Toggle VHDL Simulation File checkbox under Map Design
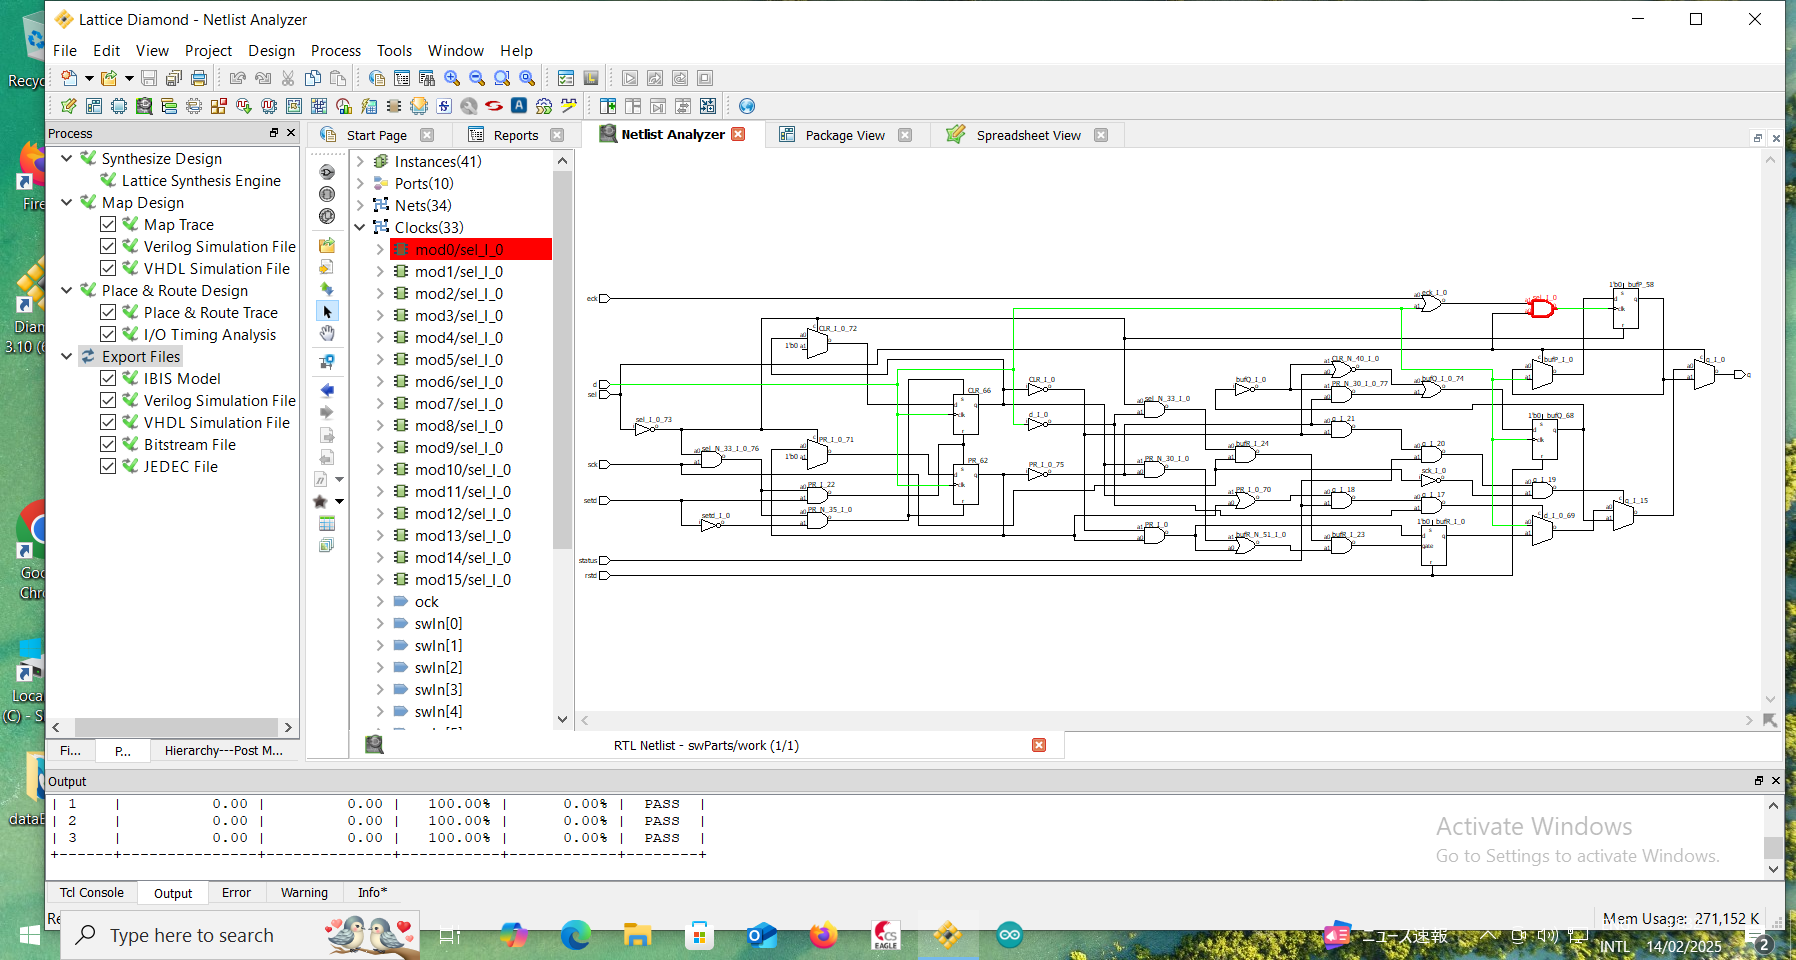This screenshot has height=960, width=1796. point(108,268)
